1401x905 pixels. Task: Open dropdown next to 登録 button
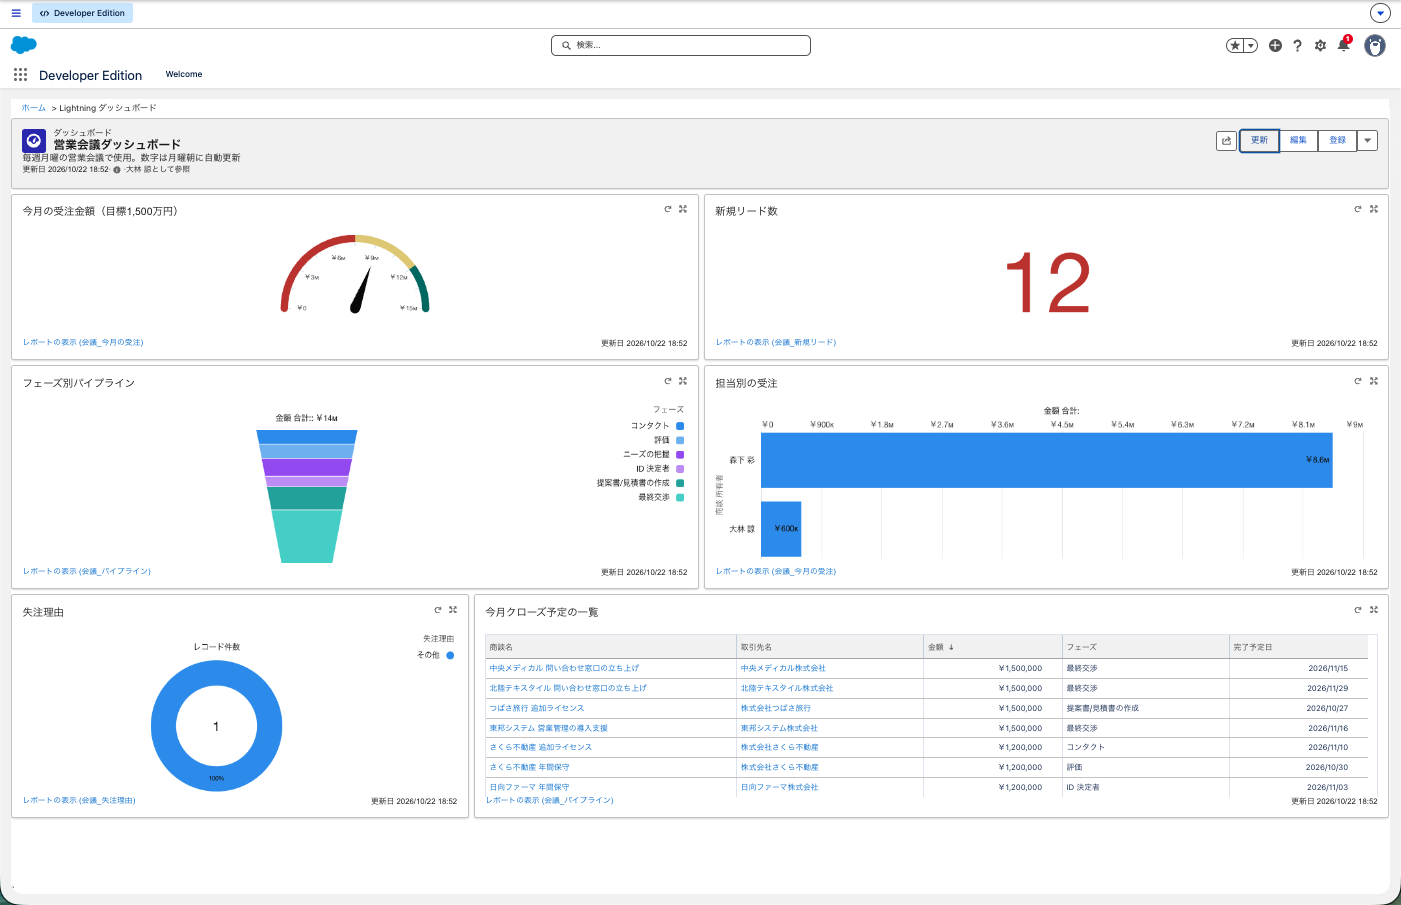[x=1367, y=141]
